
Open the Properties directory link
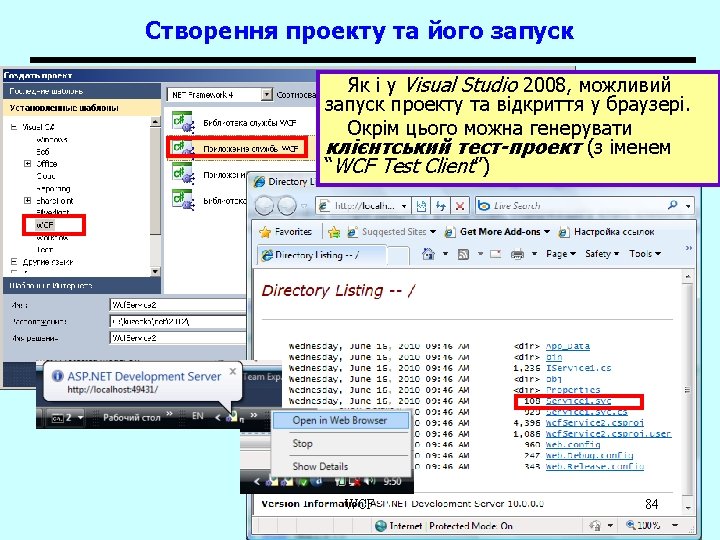tap(573, 390)
